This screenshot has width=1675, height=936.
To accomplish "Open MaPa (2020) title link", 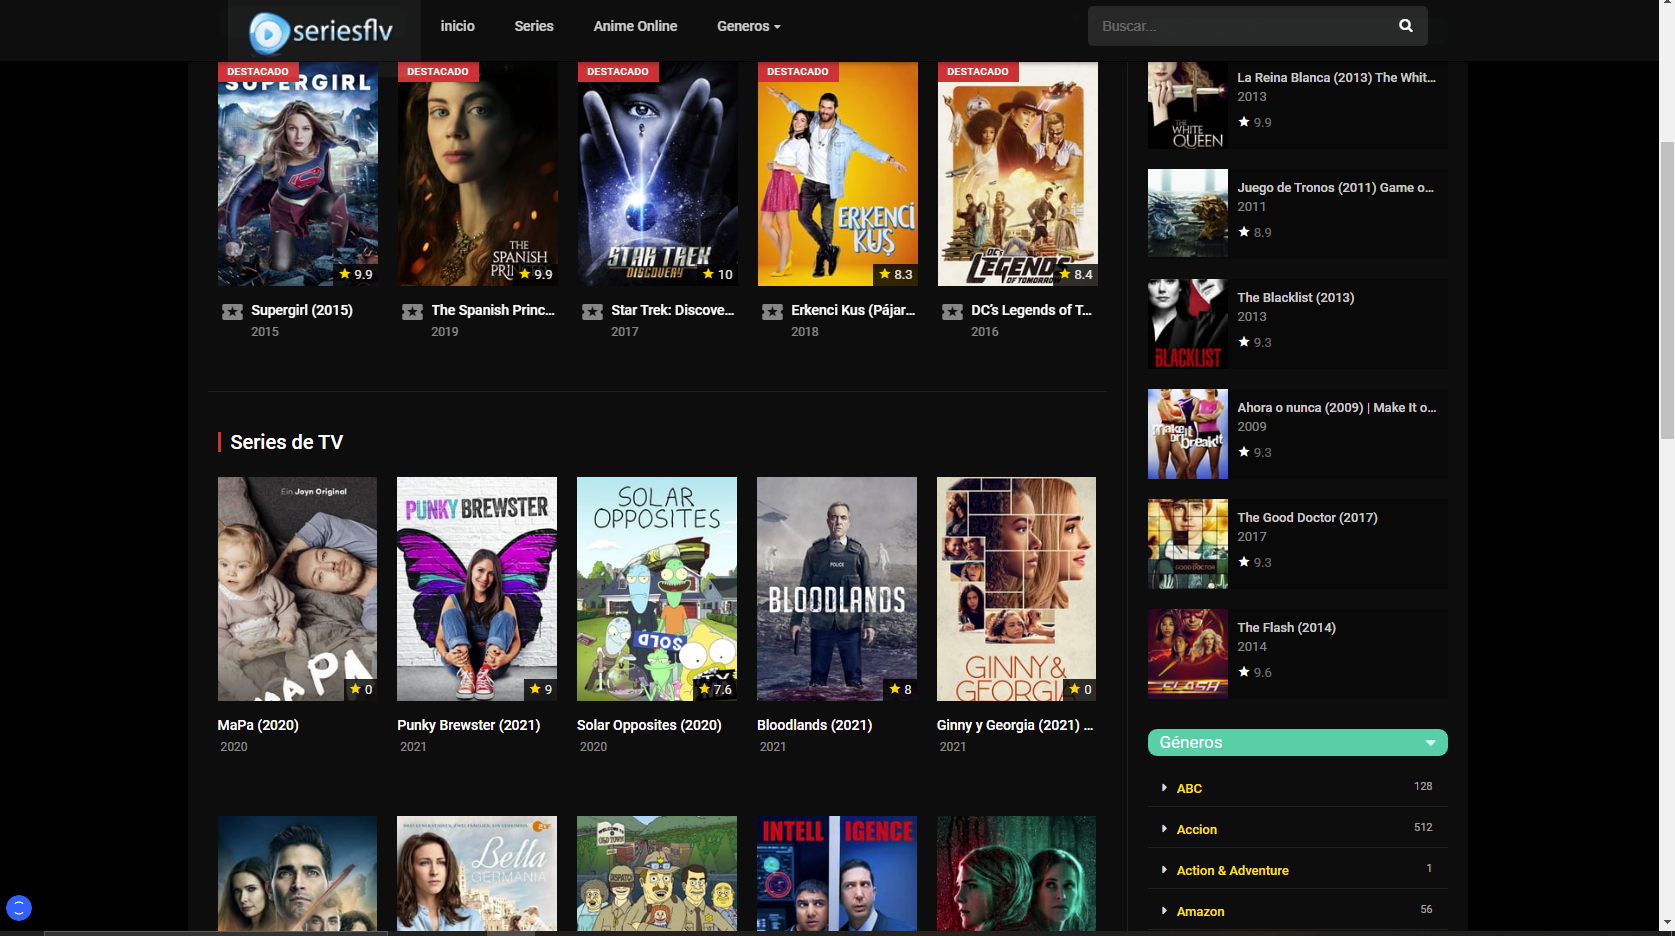I will click(x=258, y=725).
